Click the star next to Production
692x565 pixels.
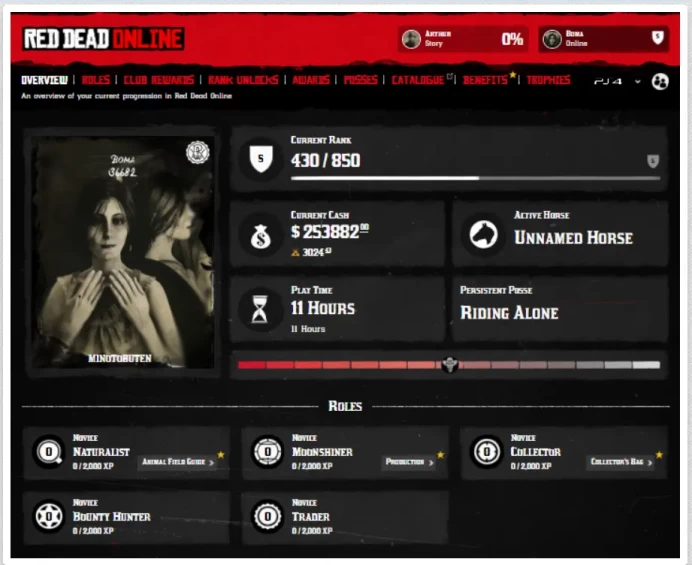pos(440,455)
